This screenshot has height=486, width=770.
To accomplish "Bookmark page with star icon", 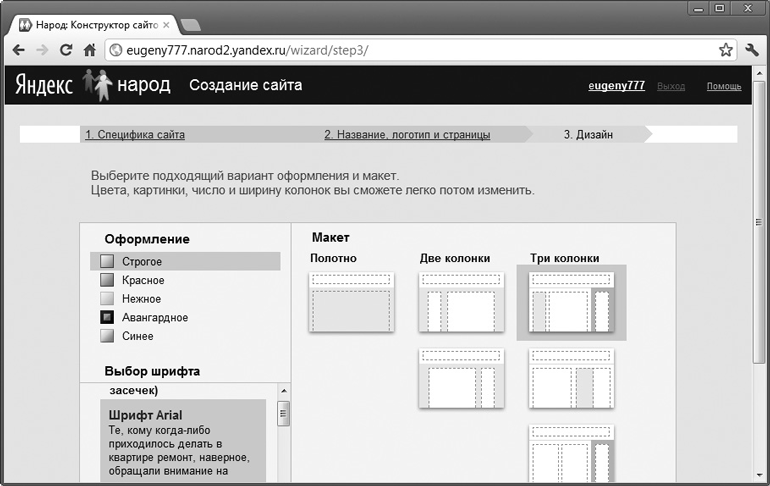I will click(x=726, y=50).
